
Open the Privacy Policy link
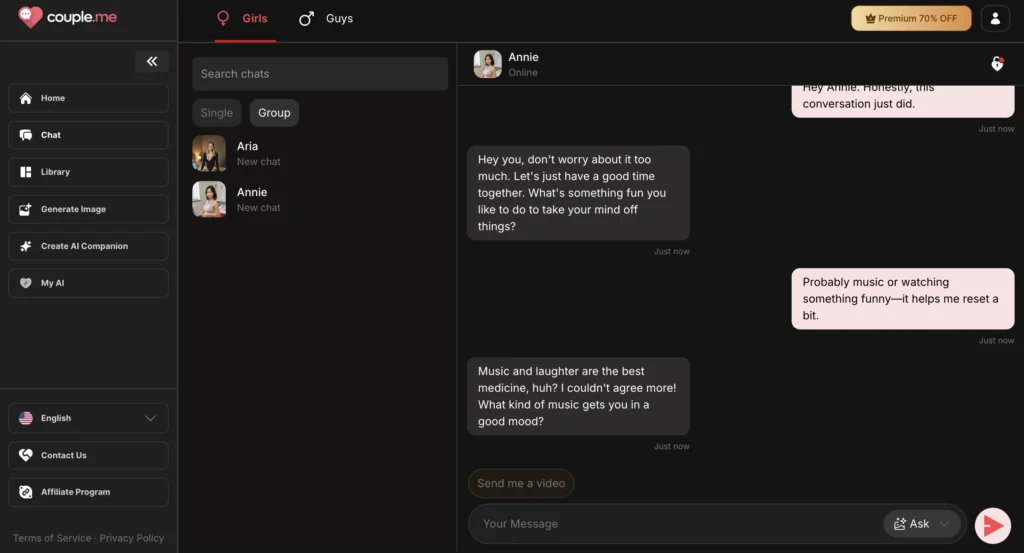[131, 538]
